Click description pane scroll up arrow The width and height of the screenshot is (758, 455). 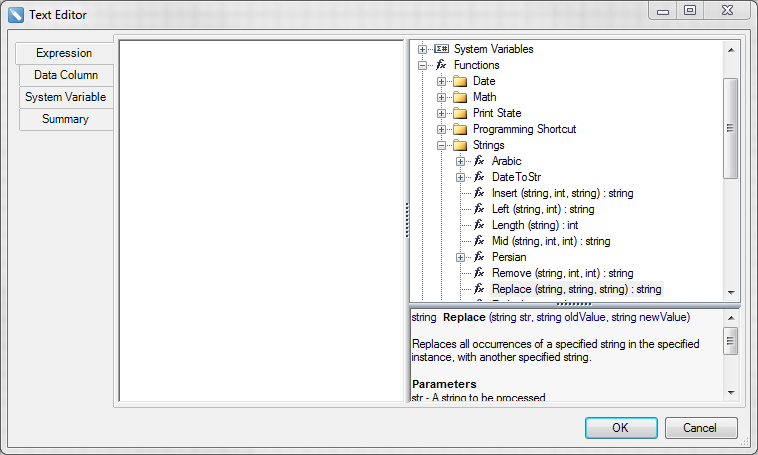730,318
